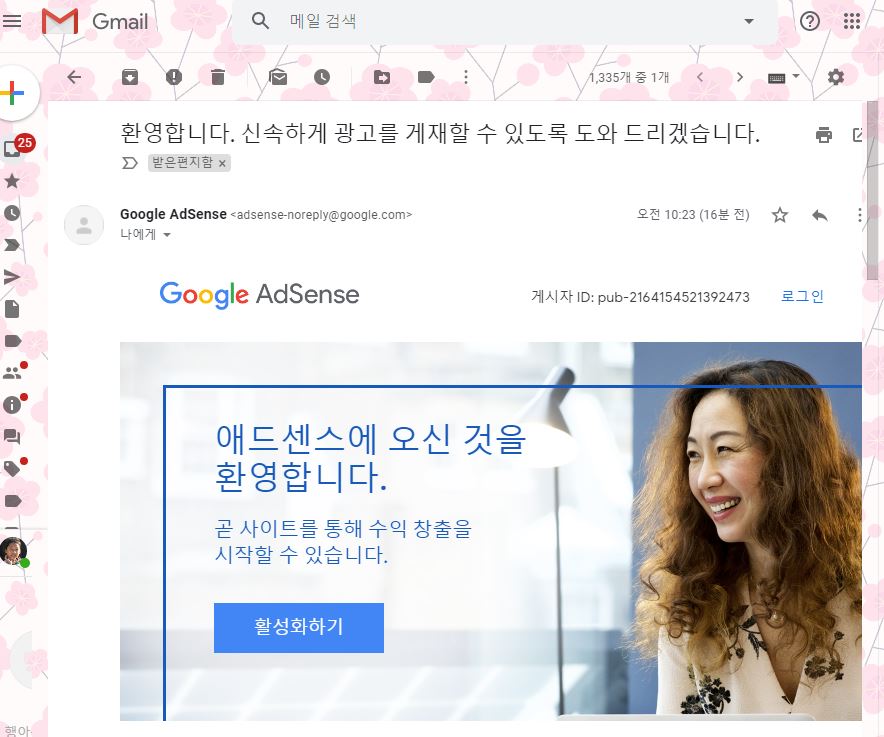Click the 게시자 ID pub-2164154521392473 text

click(x=640, y=297)
